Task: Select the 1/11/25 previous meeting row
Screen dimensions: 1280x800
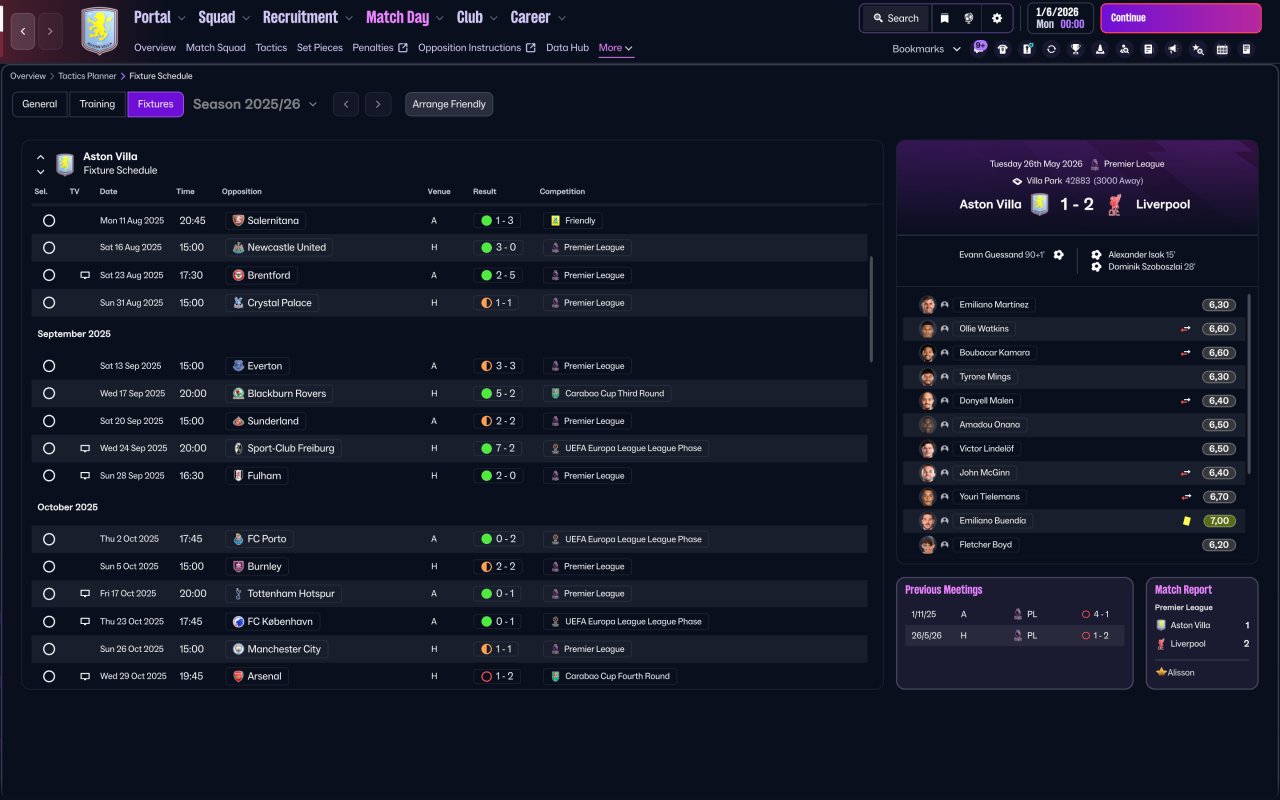Action: (x=1013, y=614)
